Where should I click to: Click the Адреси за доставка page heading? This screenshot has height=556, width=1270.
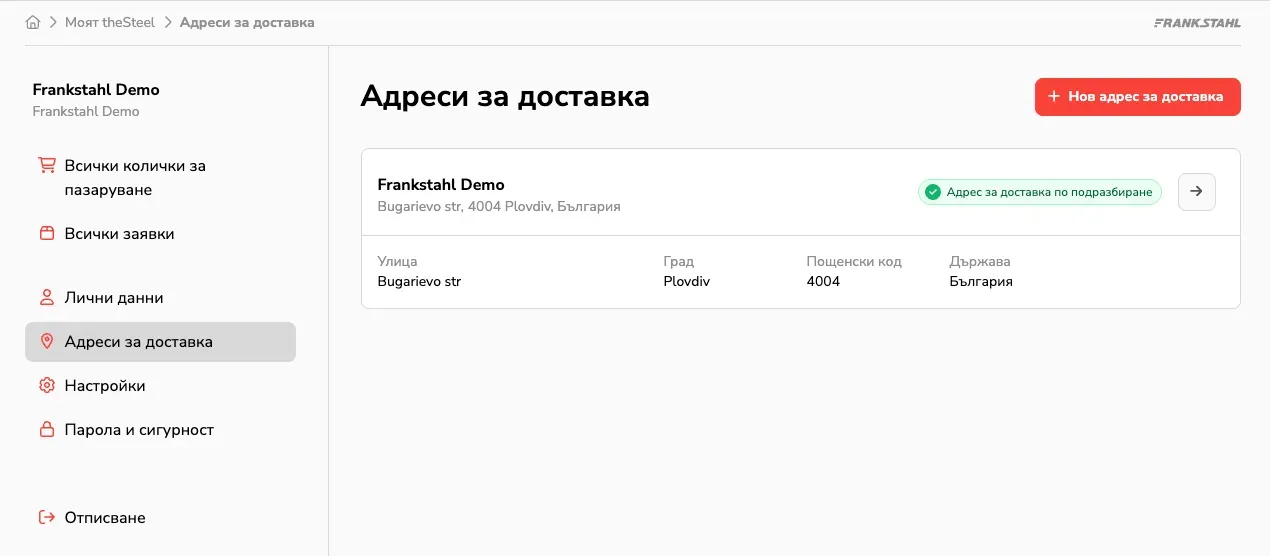pos(505,97)
